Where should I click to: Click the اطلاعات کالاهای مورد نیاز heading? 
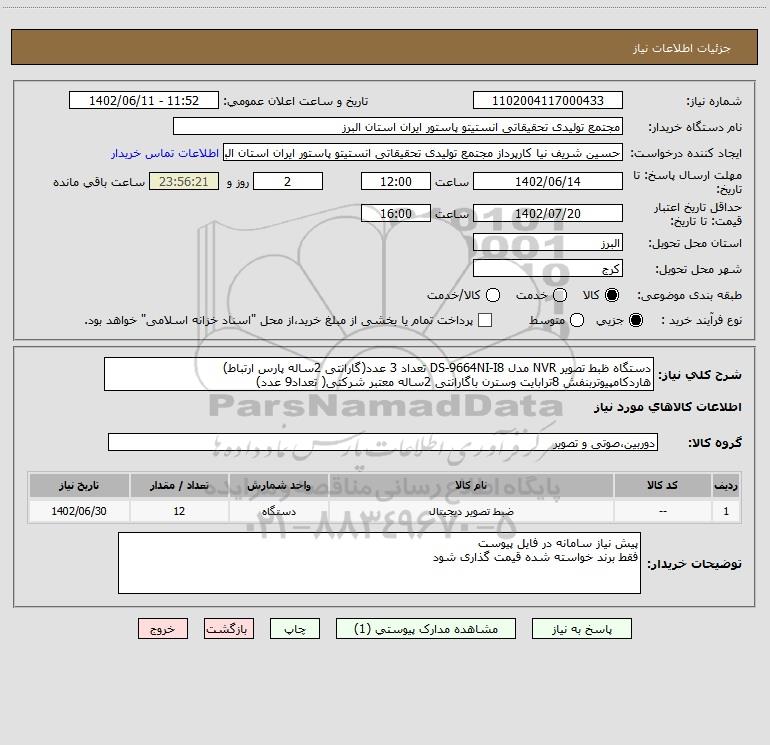pyautogui.click(x=668, y=407)
